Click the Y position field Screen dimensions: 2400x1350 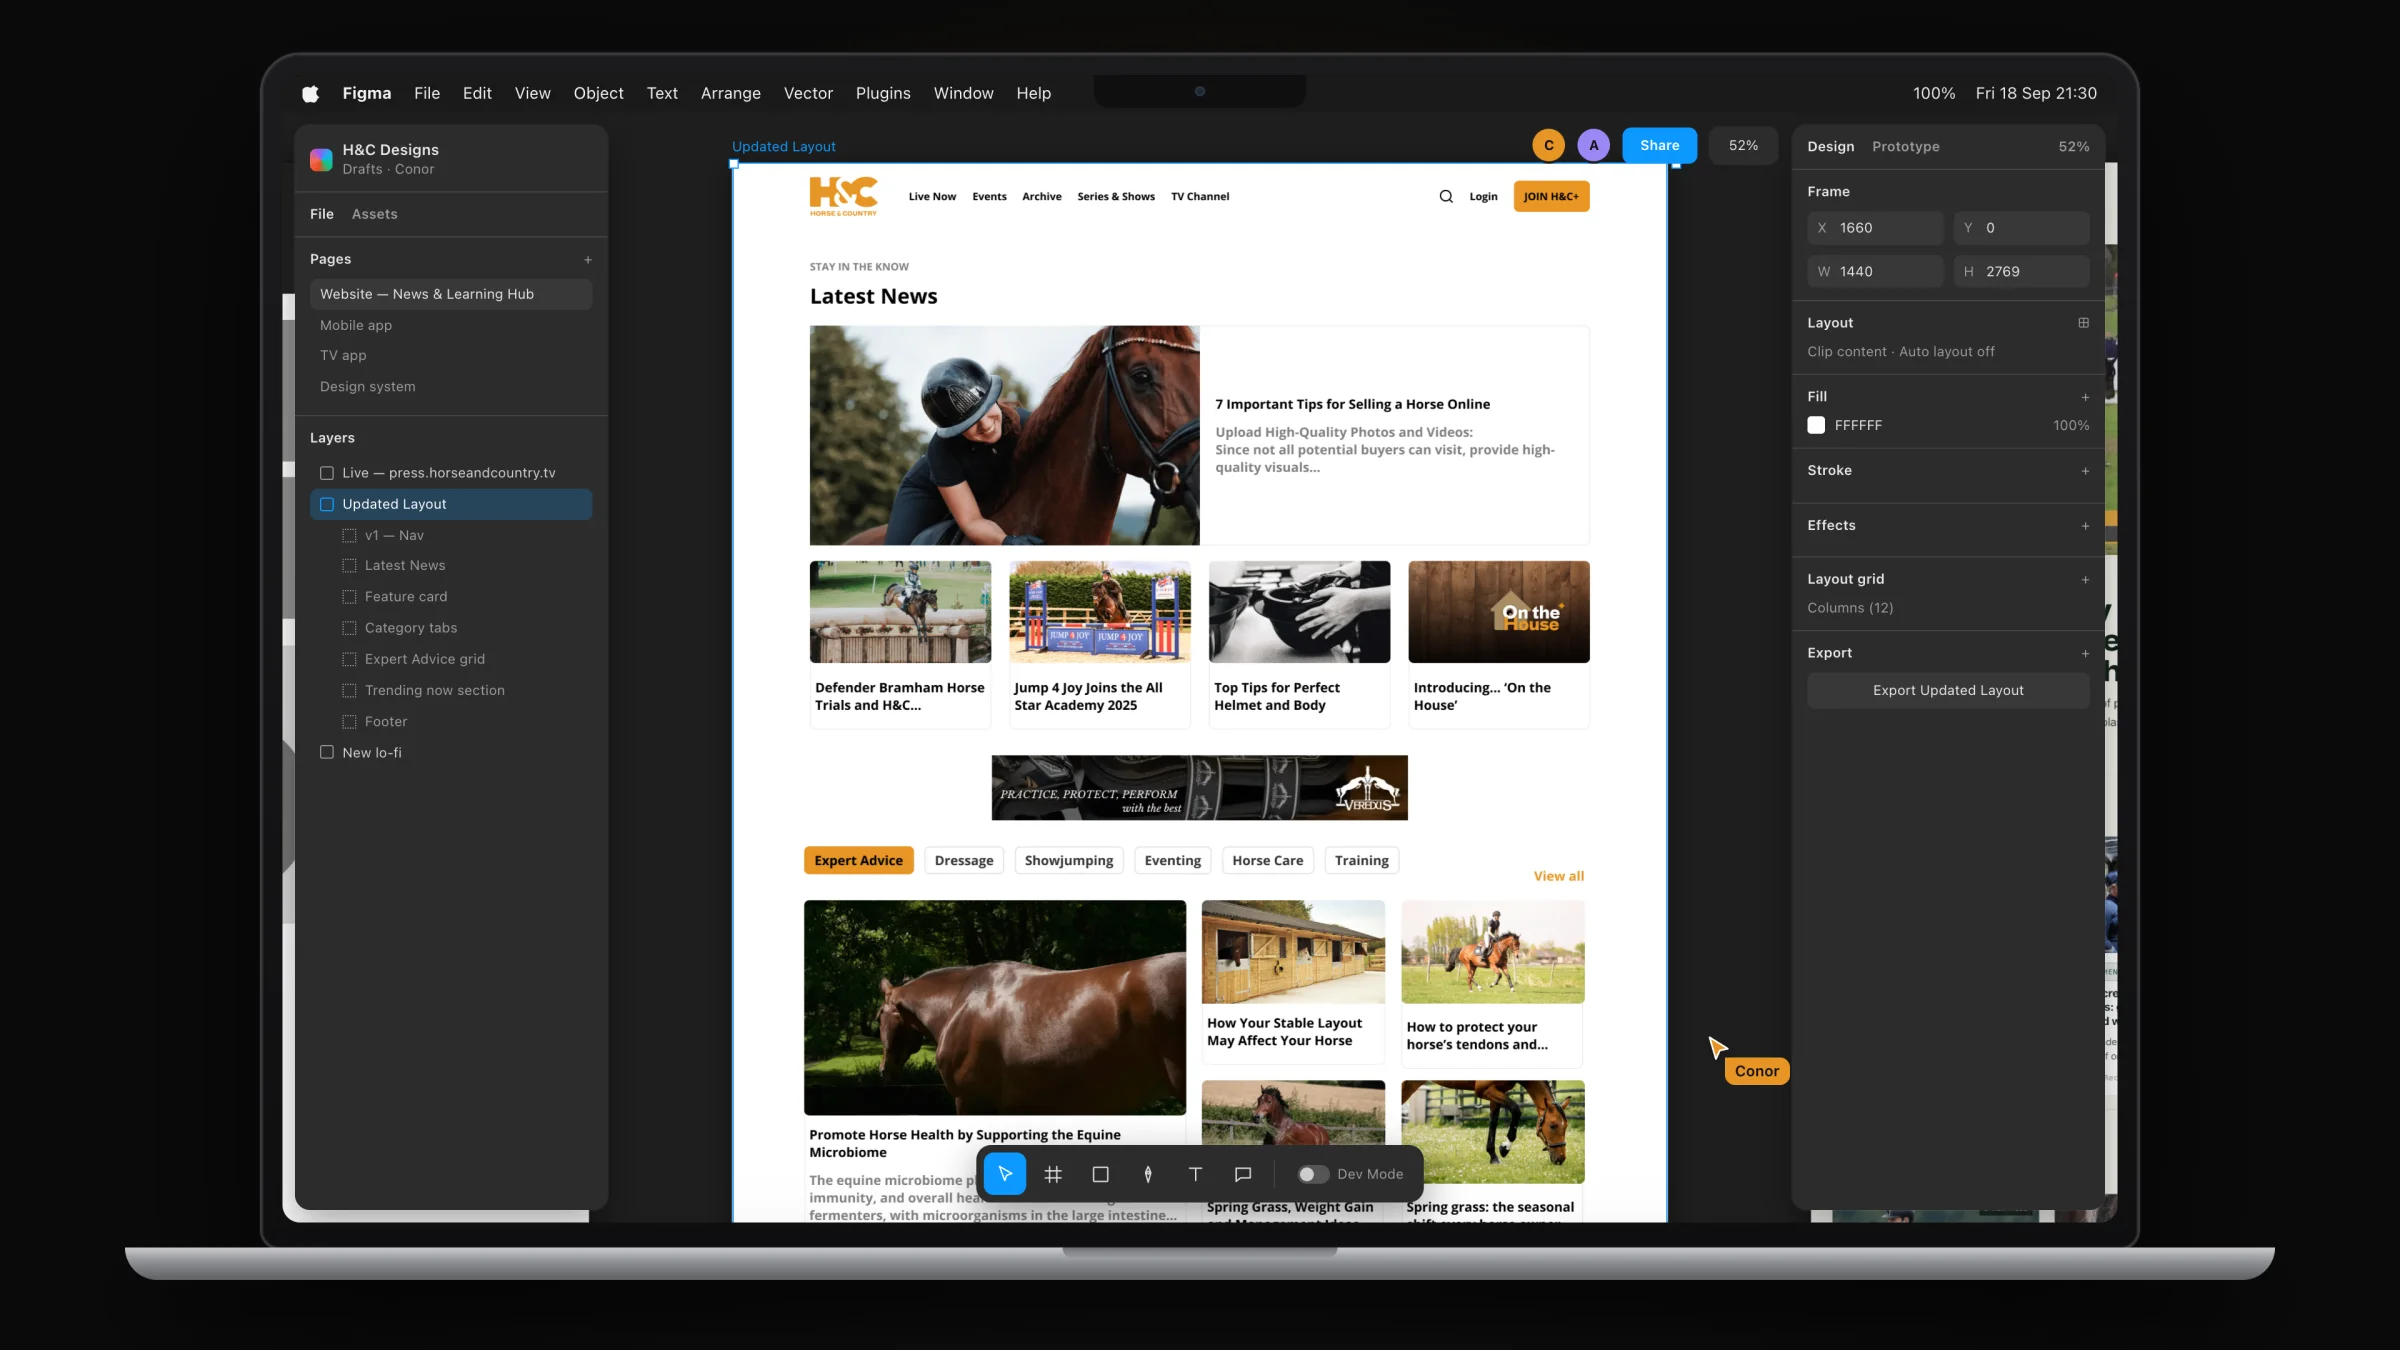(2021, 228)
